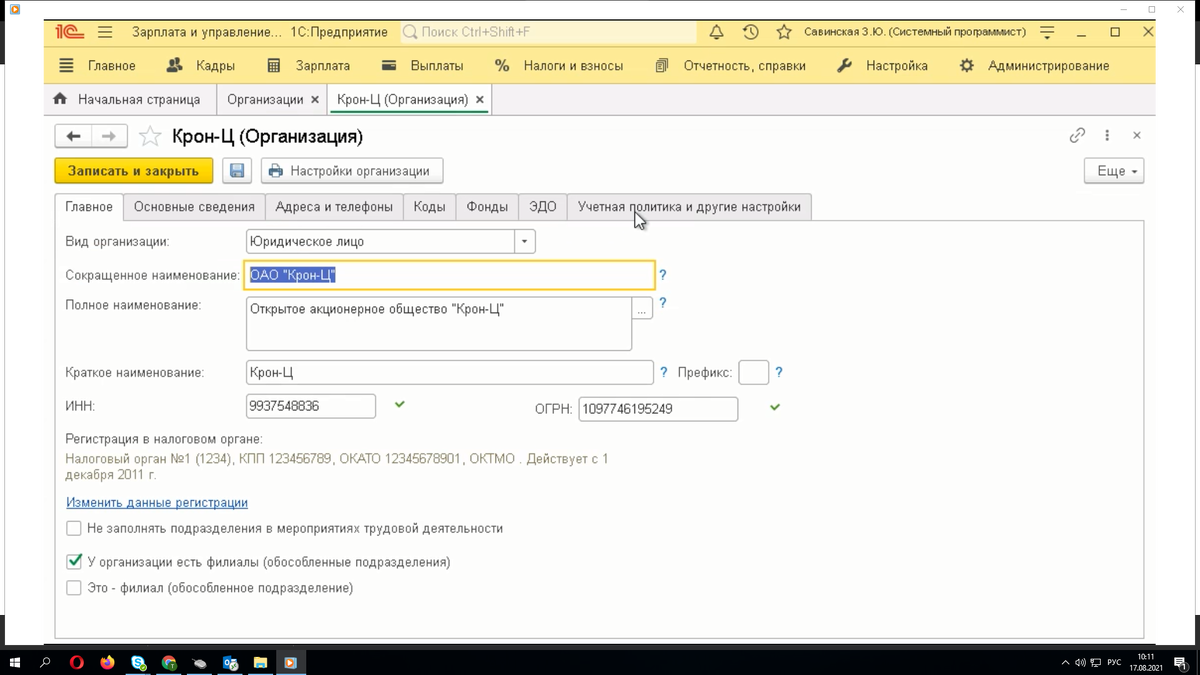Uncheck У организации есть филиалы

coord(74,562)
